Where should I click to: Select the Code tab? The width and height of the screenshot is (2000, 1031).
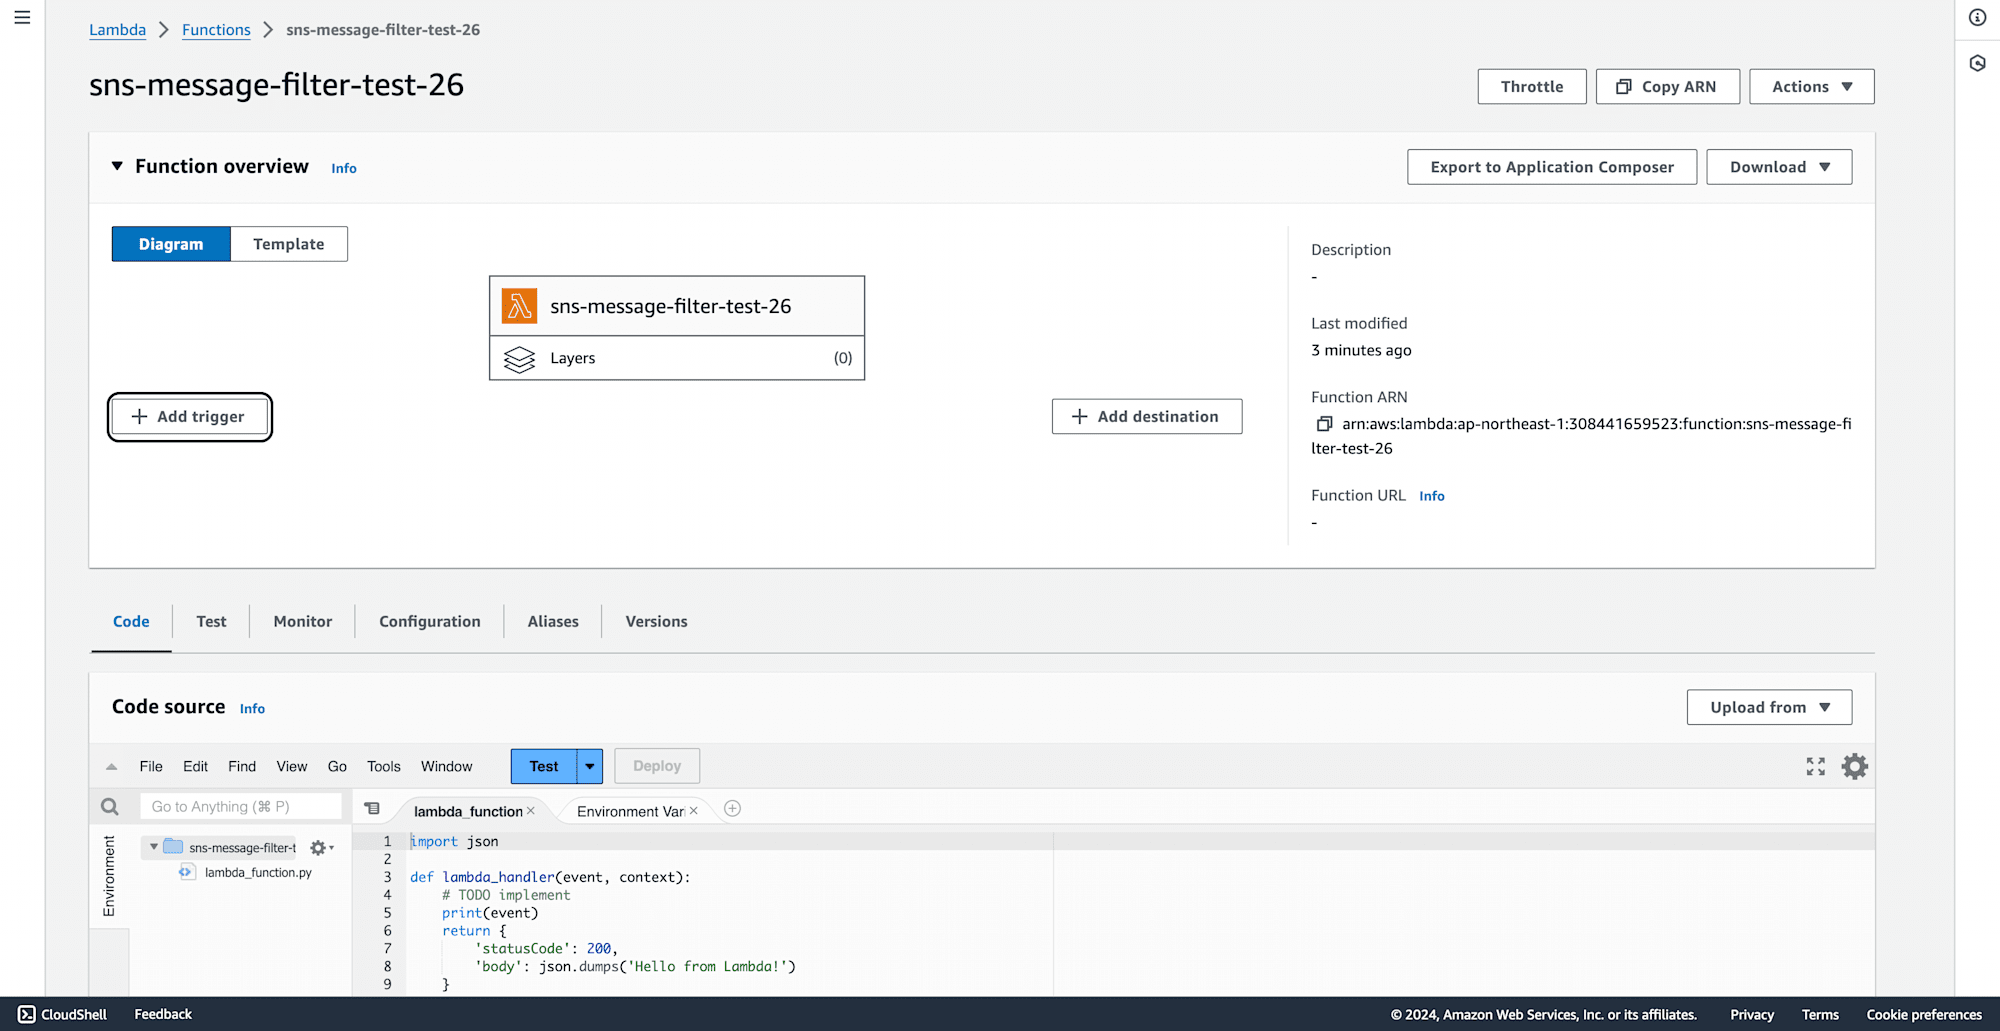tap(131, 621)
